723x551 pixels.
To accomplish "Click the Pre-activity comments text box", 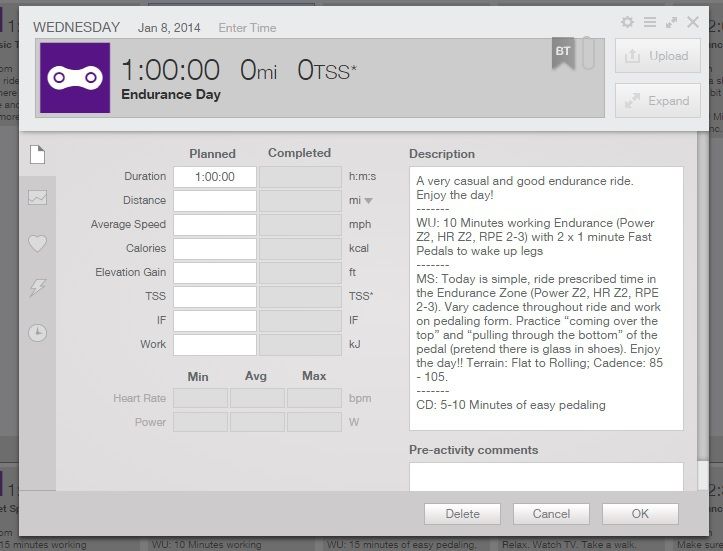I will click(x=546, y=477).
